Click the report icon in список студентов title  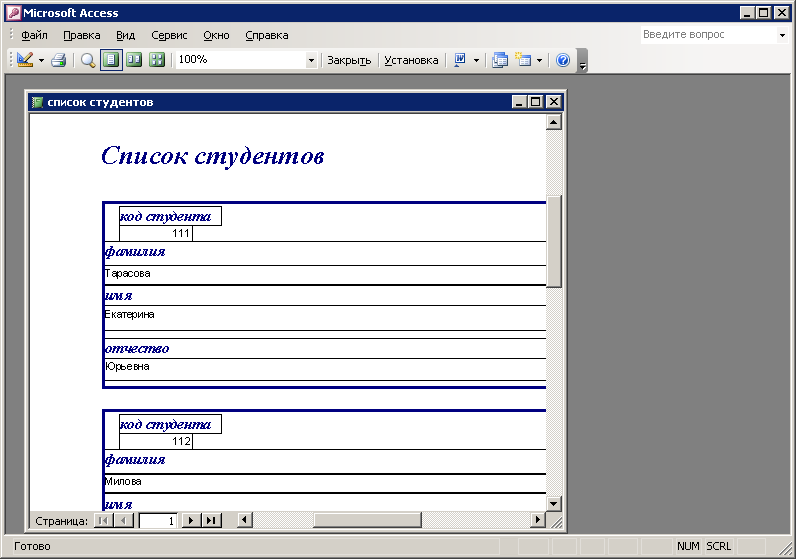[37, 102]
